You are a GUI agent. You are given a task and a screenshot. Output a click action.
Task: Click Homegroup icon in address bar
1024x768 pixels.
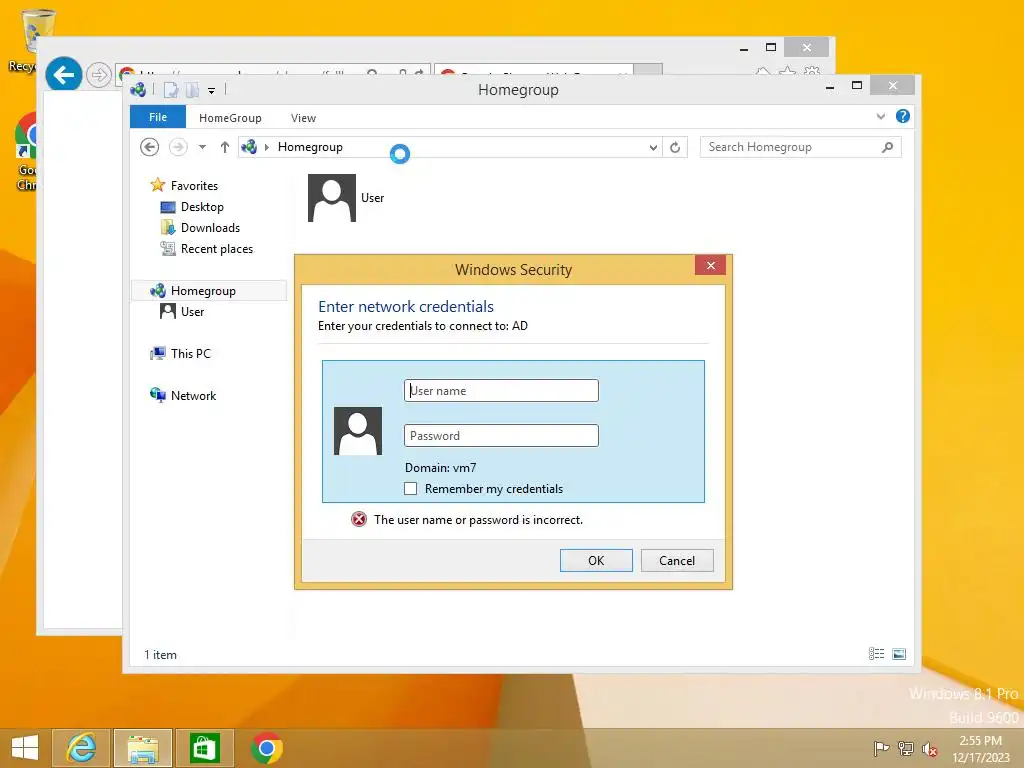click(249, 147)
